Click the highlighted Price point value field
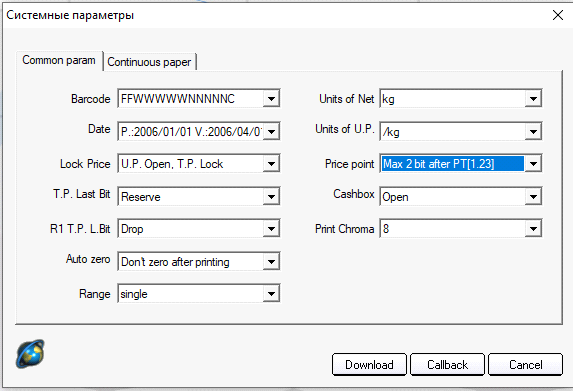573x391 pixels. pyautogui.click(x=452, y=164)
